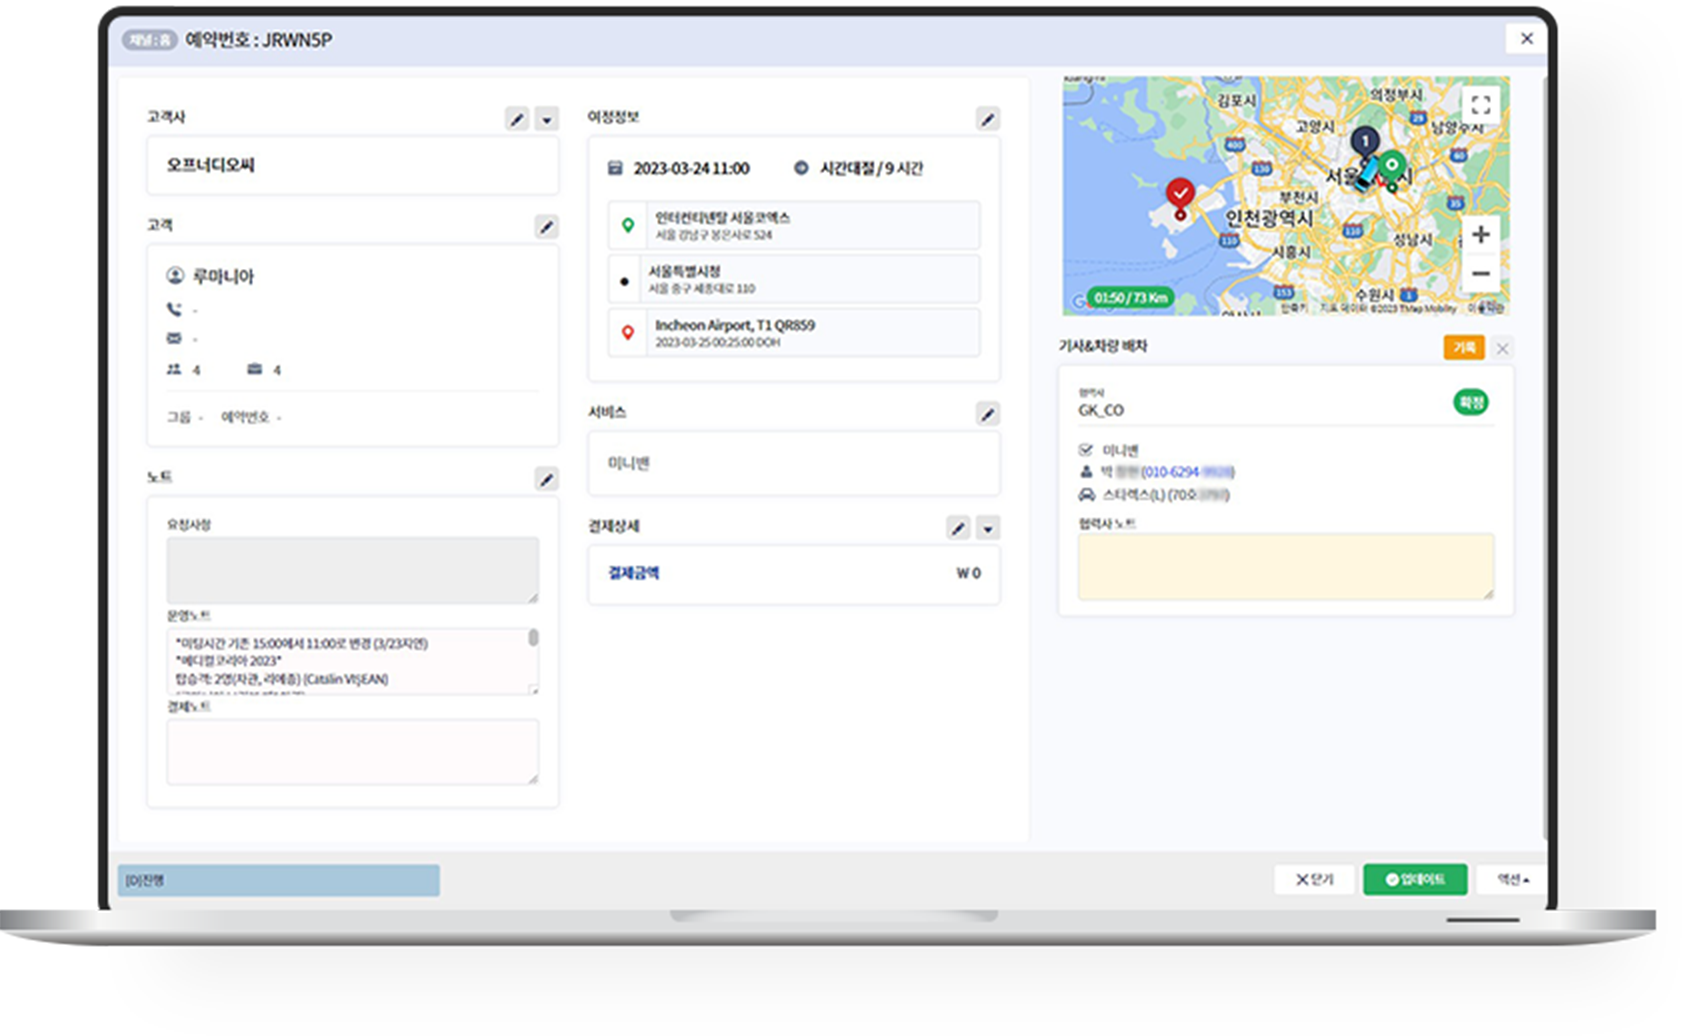Expand the 고객사 dropdown arrow
1682x1036 pixels.
(x=547, y=119)
